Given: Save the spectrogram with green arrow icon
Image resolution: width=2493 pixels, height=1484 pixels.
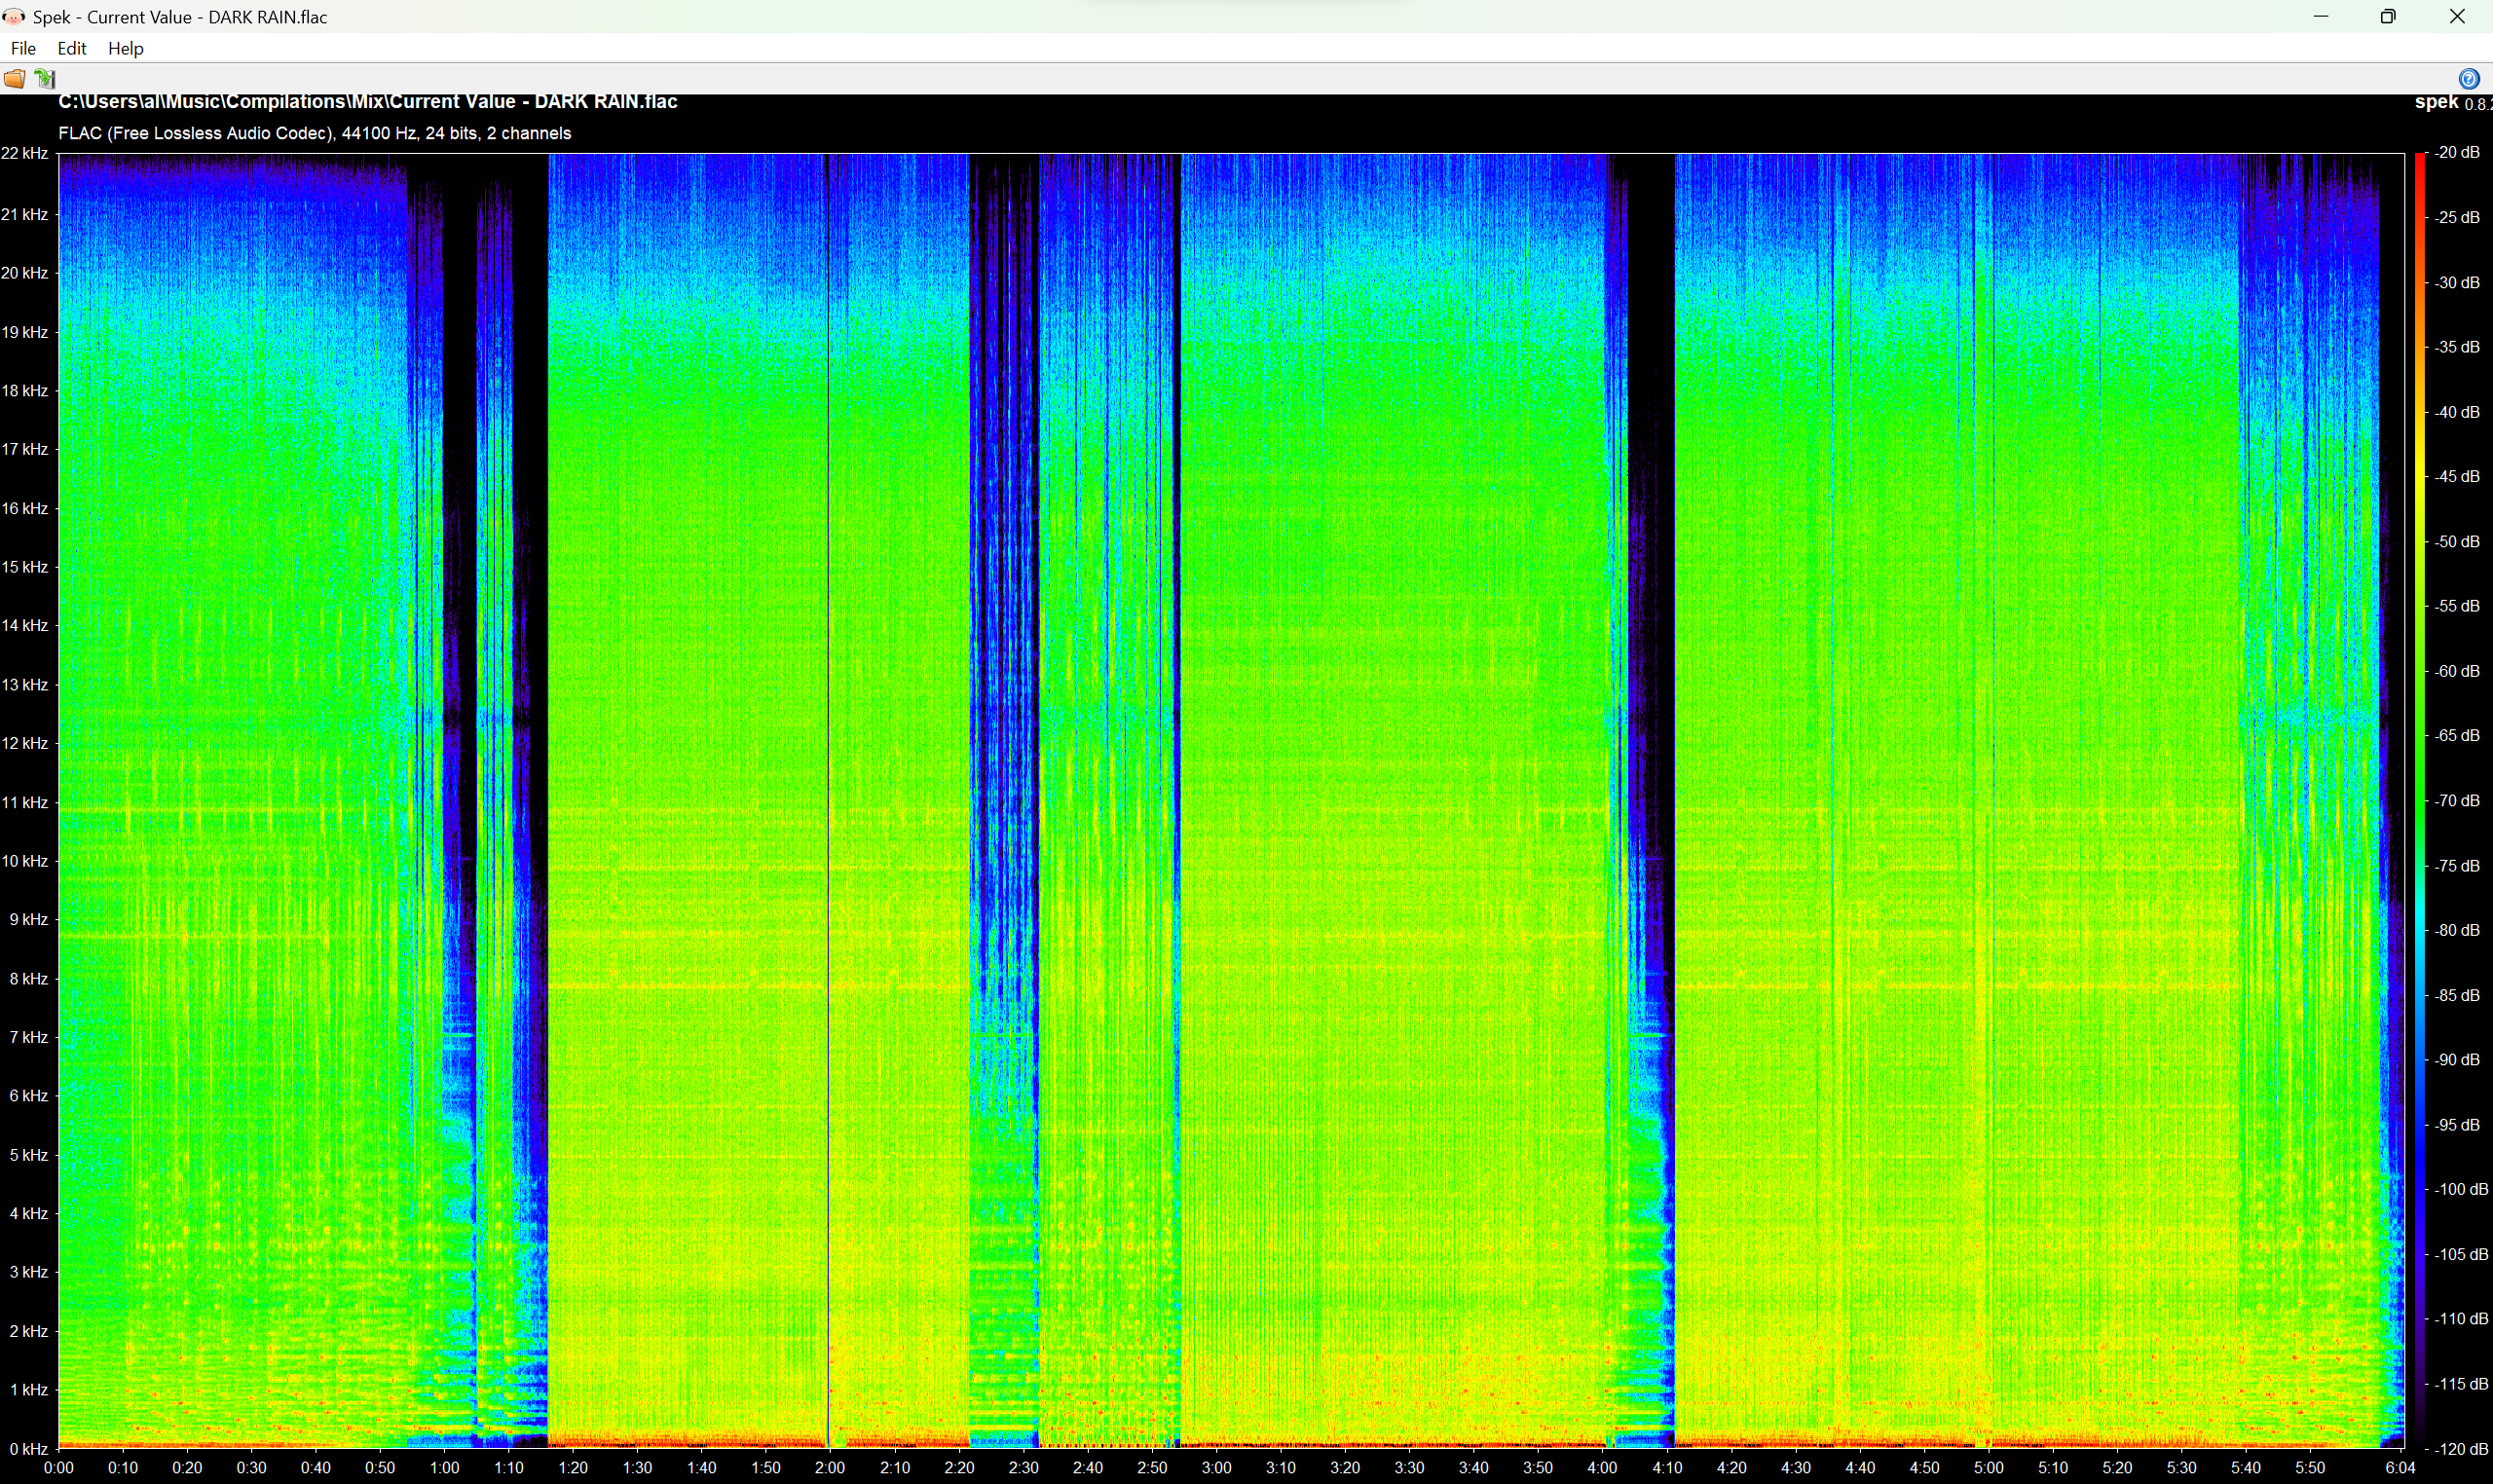Looking at the screenshot, I should click(x=45, y=78).
